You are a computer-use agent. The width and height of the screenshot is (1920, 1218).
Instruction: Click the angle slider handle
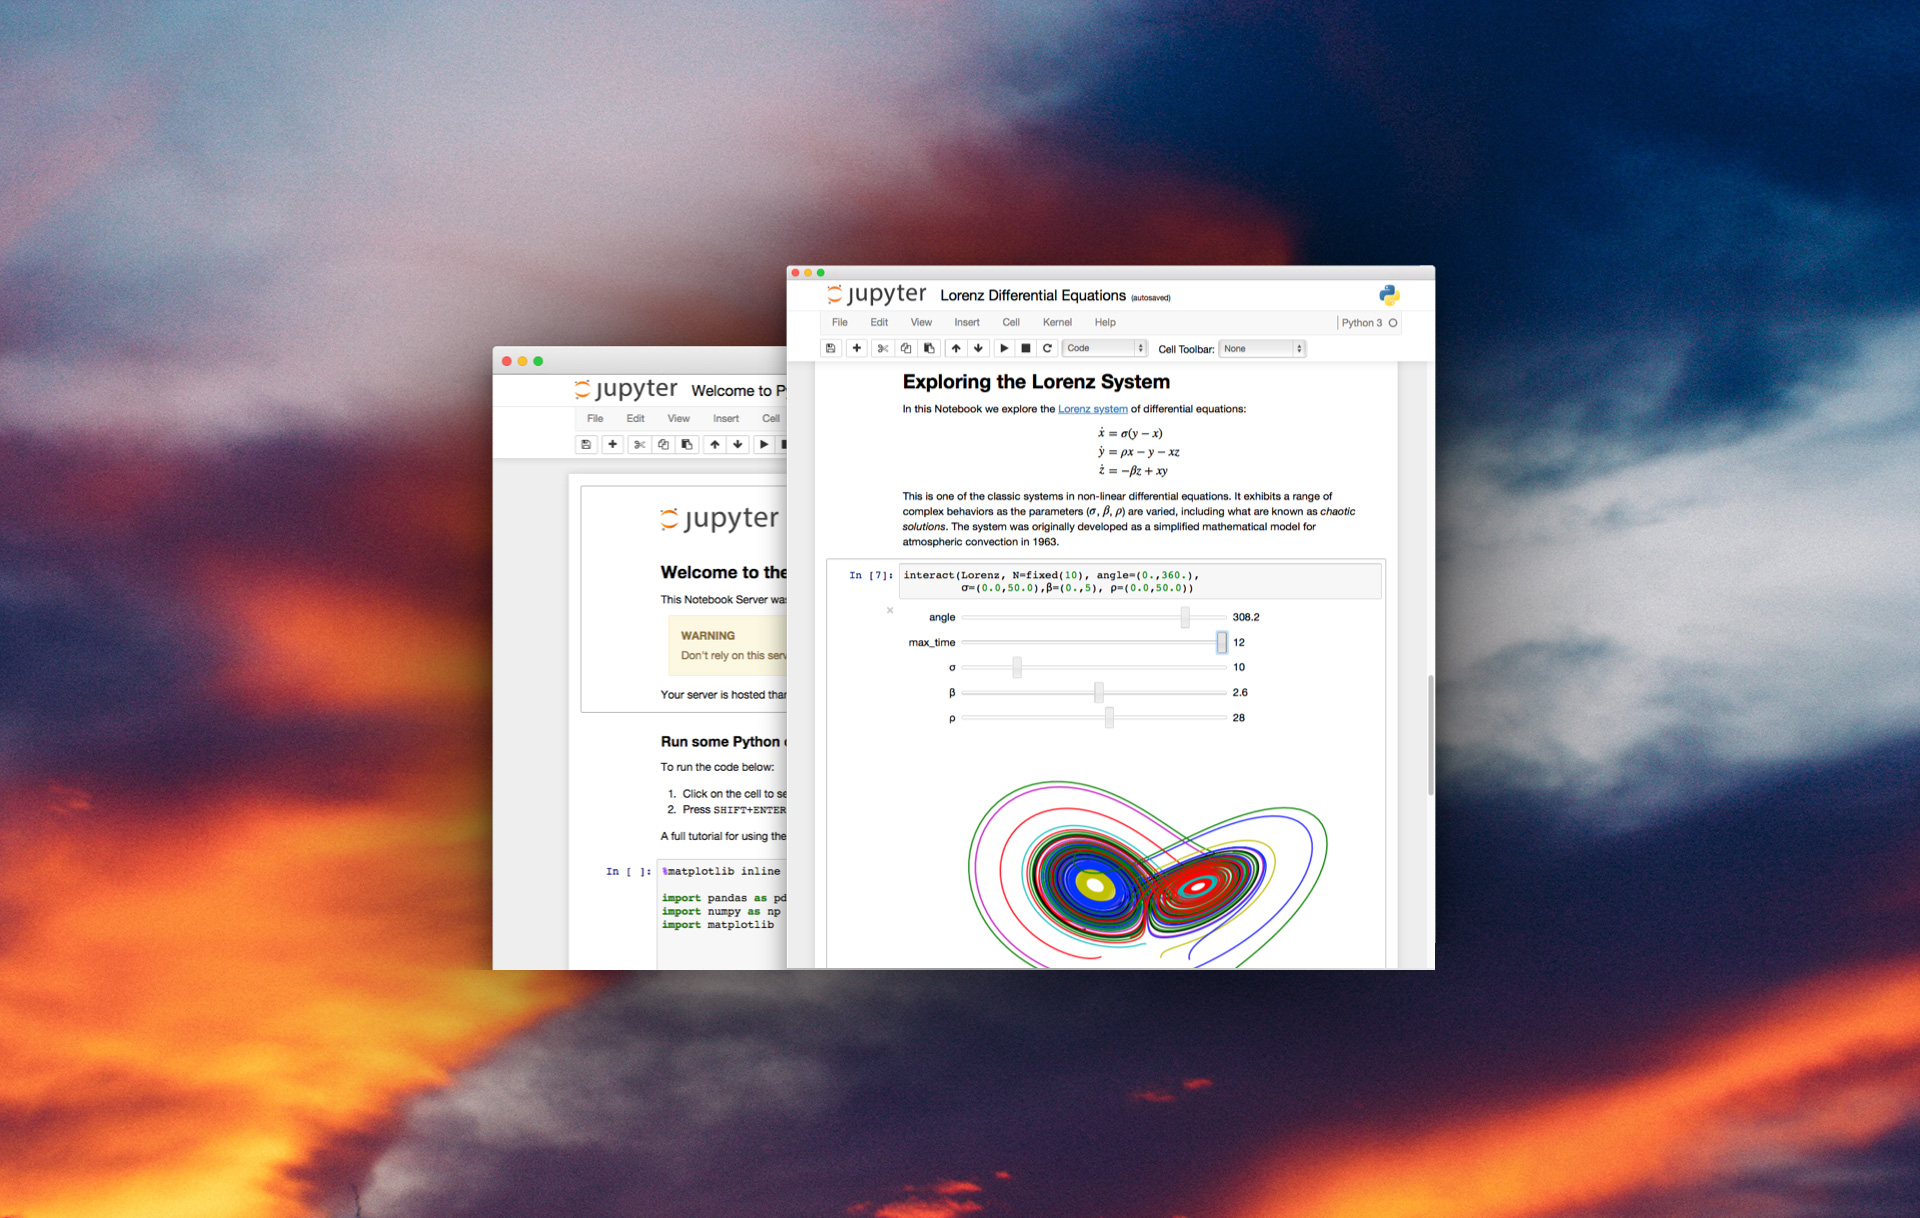click(1185, 617)
